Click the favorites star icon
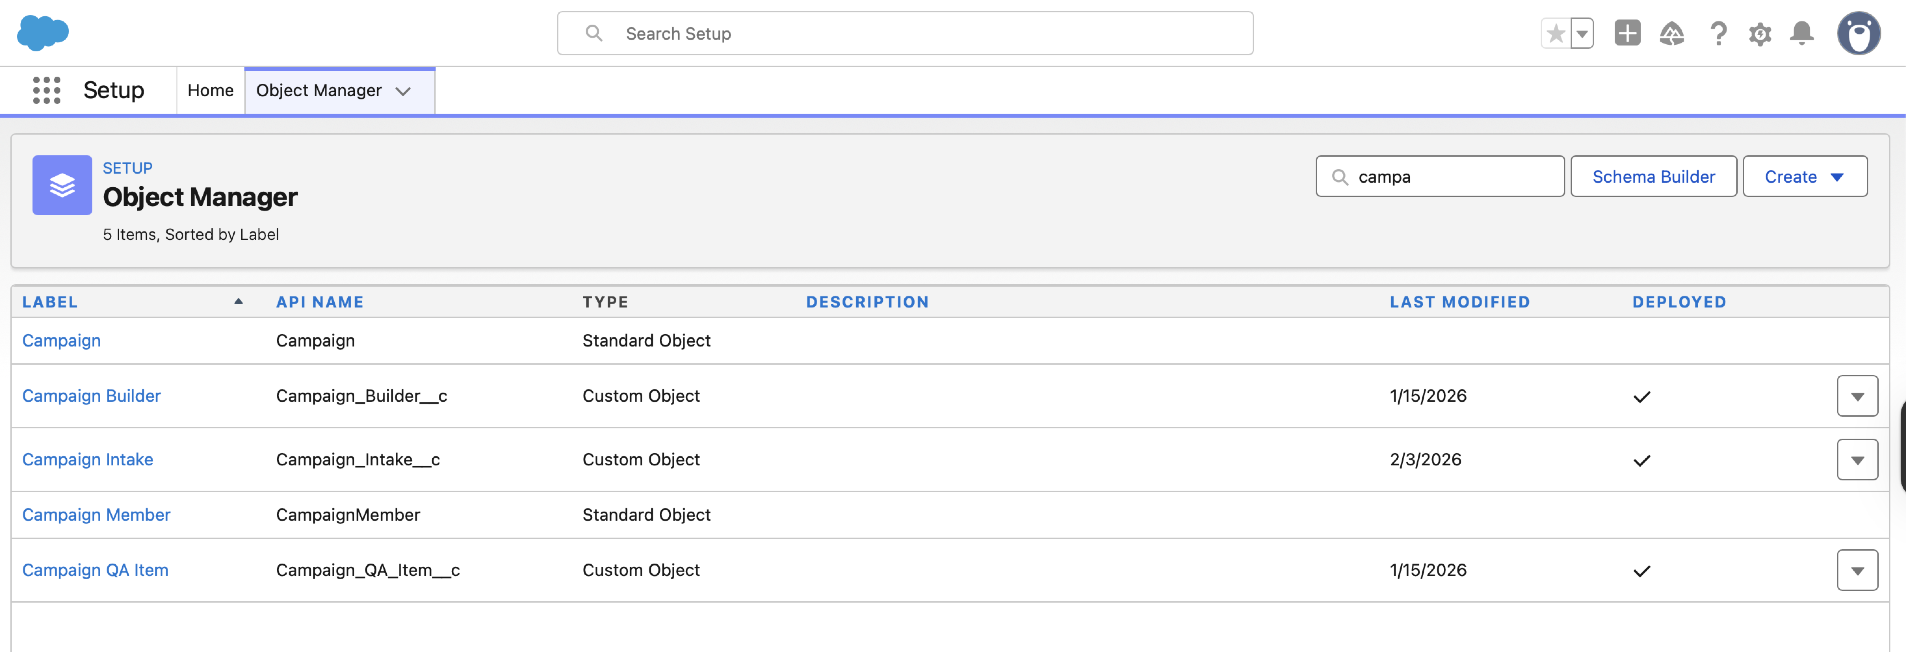 click(x=1555, y=34)
